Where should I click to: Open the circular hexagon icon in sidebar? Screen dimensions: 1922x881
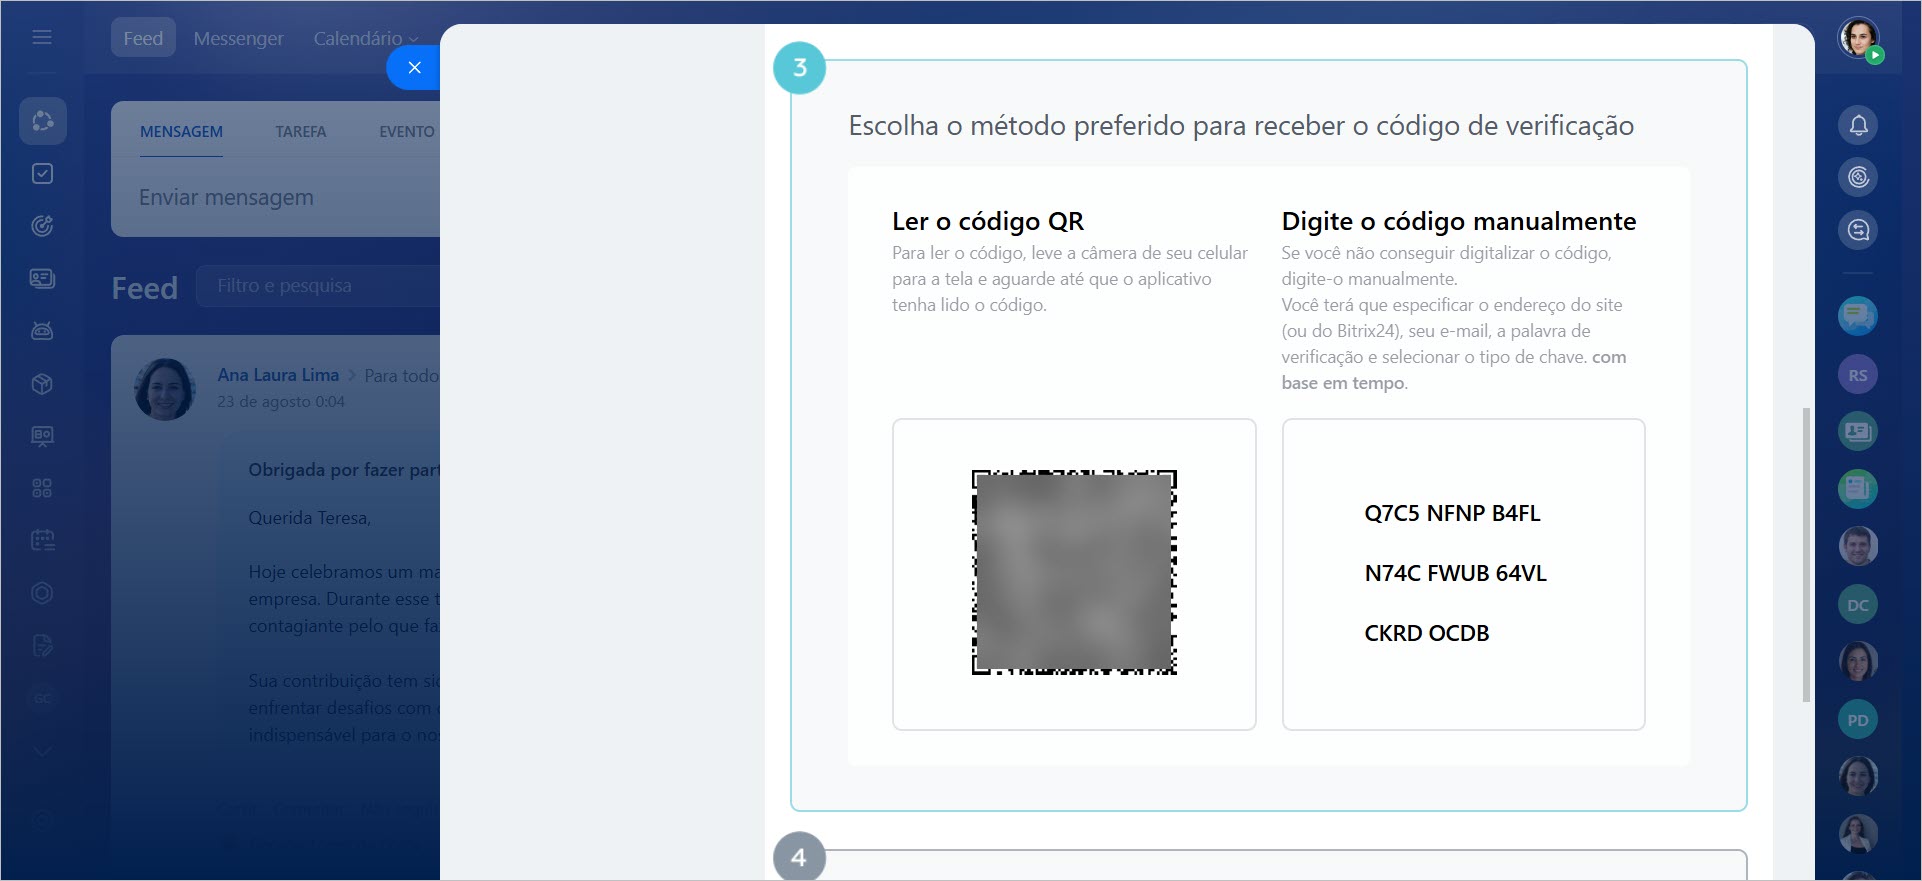pos(42,593)
